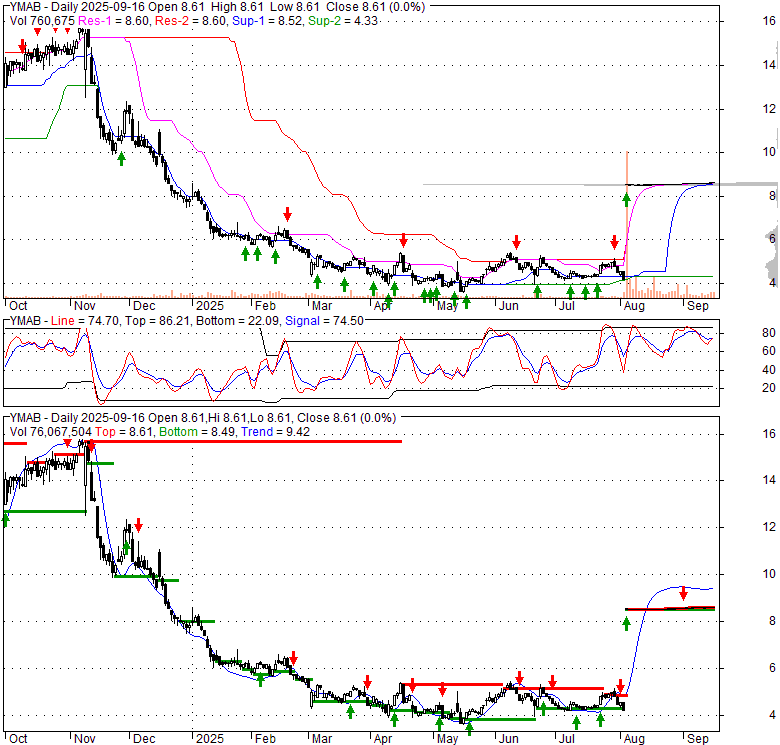Click the red sell arrow in early June in top chart
This screenshot has height=745, width=780.
516,242
